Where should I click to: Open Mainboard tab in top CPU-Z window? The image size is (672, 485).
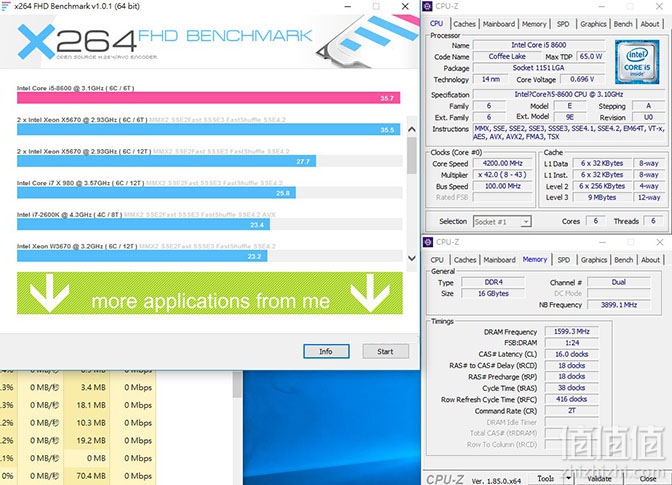pos(499,24)
